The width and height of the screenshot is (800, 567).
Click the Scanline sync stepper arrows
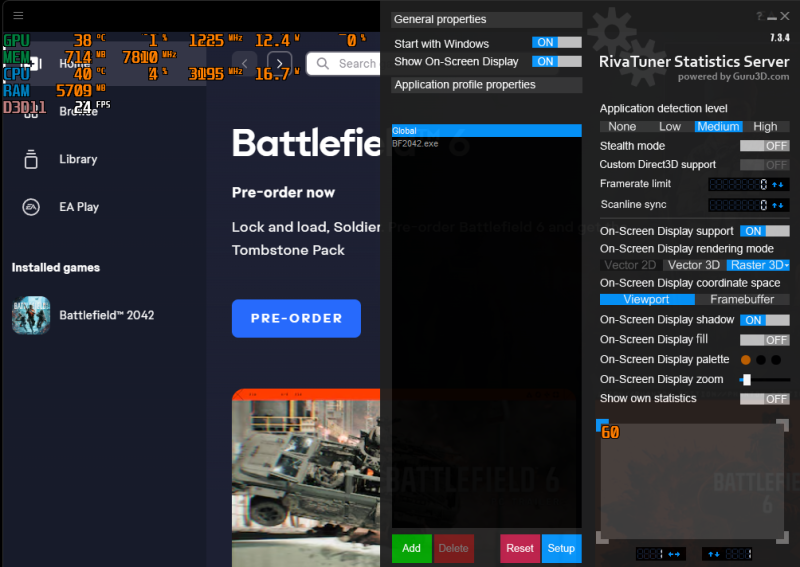[x=778, y=205]
